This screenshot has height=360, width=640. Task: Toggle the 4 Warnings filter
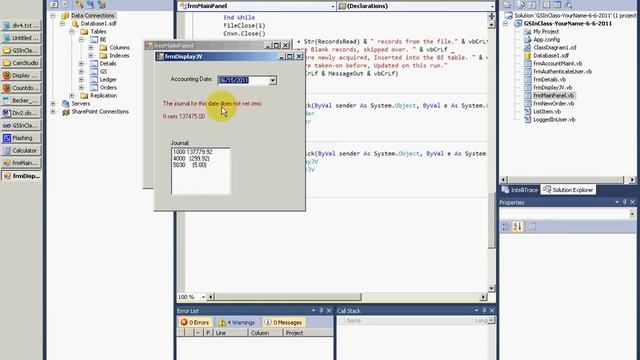pyautogui.click(x=237, y=322)
